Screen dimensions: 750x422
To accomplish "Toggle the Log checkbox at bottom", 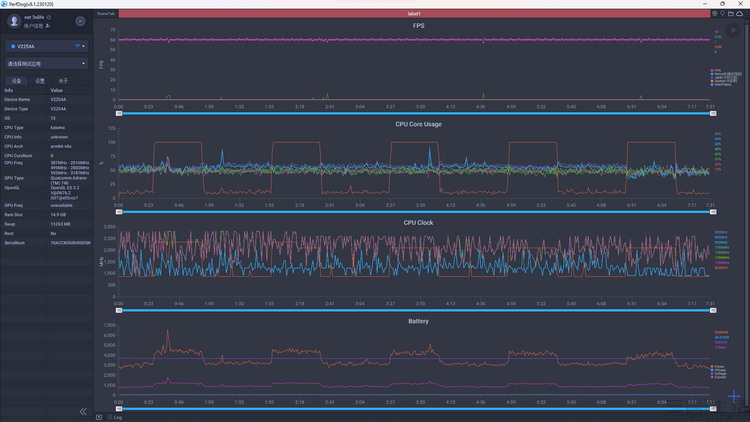I will coord(110,417).
